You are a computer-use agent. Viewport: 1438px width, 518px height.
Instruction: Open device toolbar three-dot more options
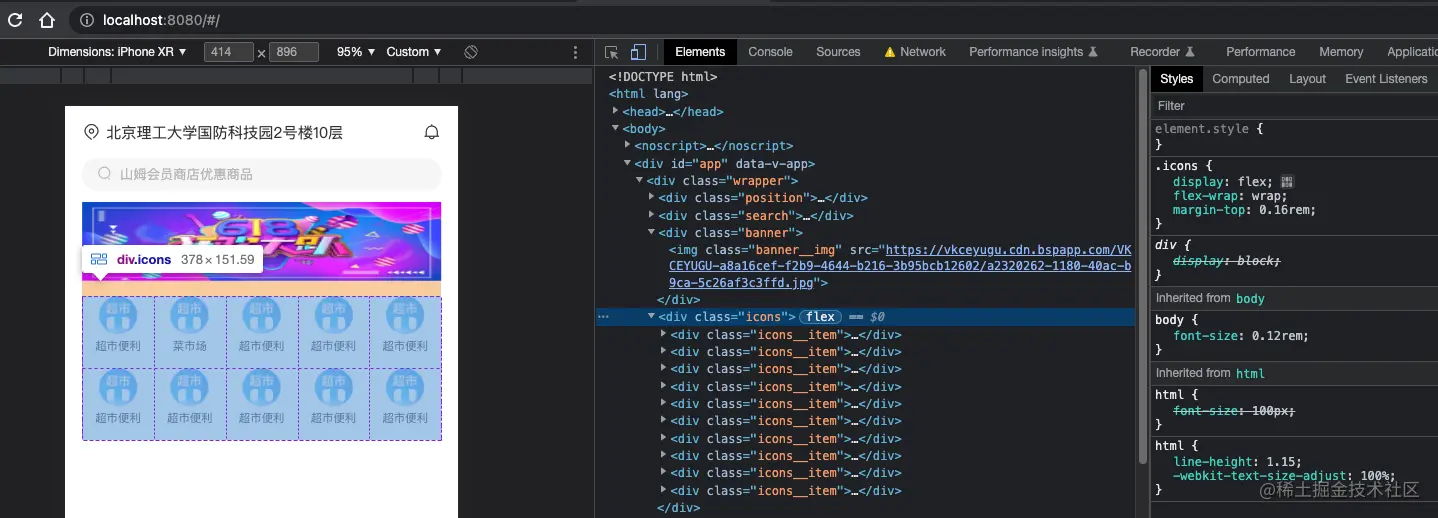[575, 52]
